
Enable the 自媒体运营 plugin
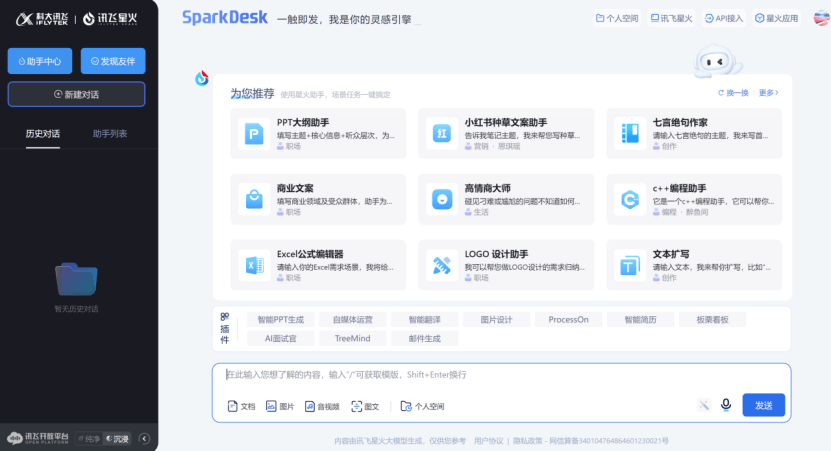(x=352, y=320)
